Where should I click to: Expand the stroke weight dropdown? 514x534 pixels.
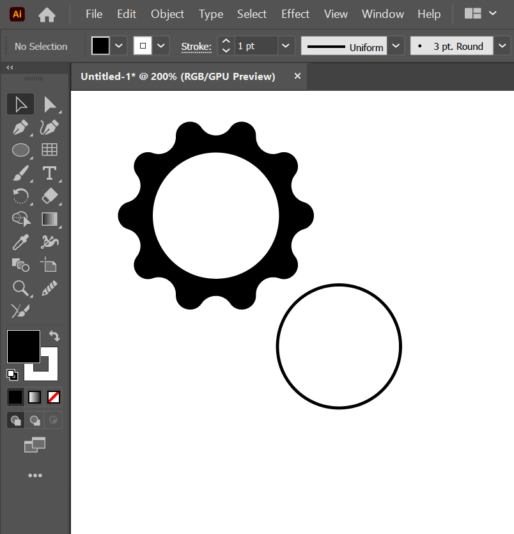click(285, 46)
